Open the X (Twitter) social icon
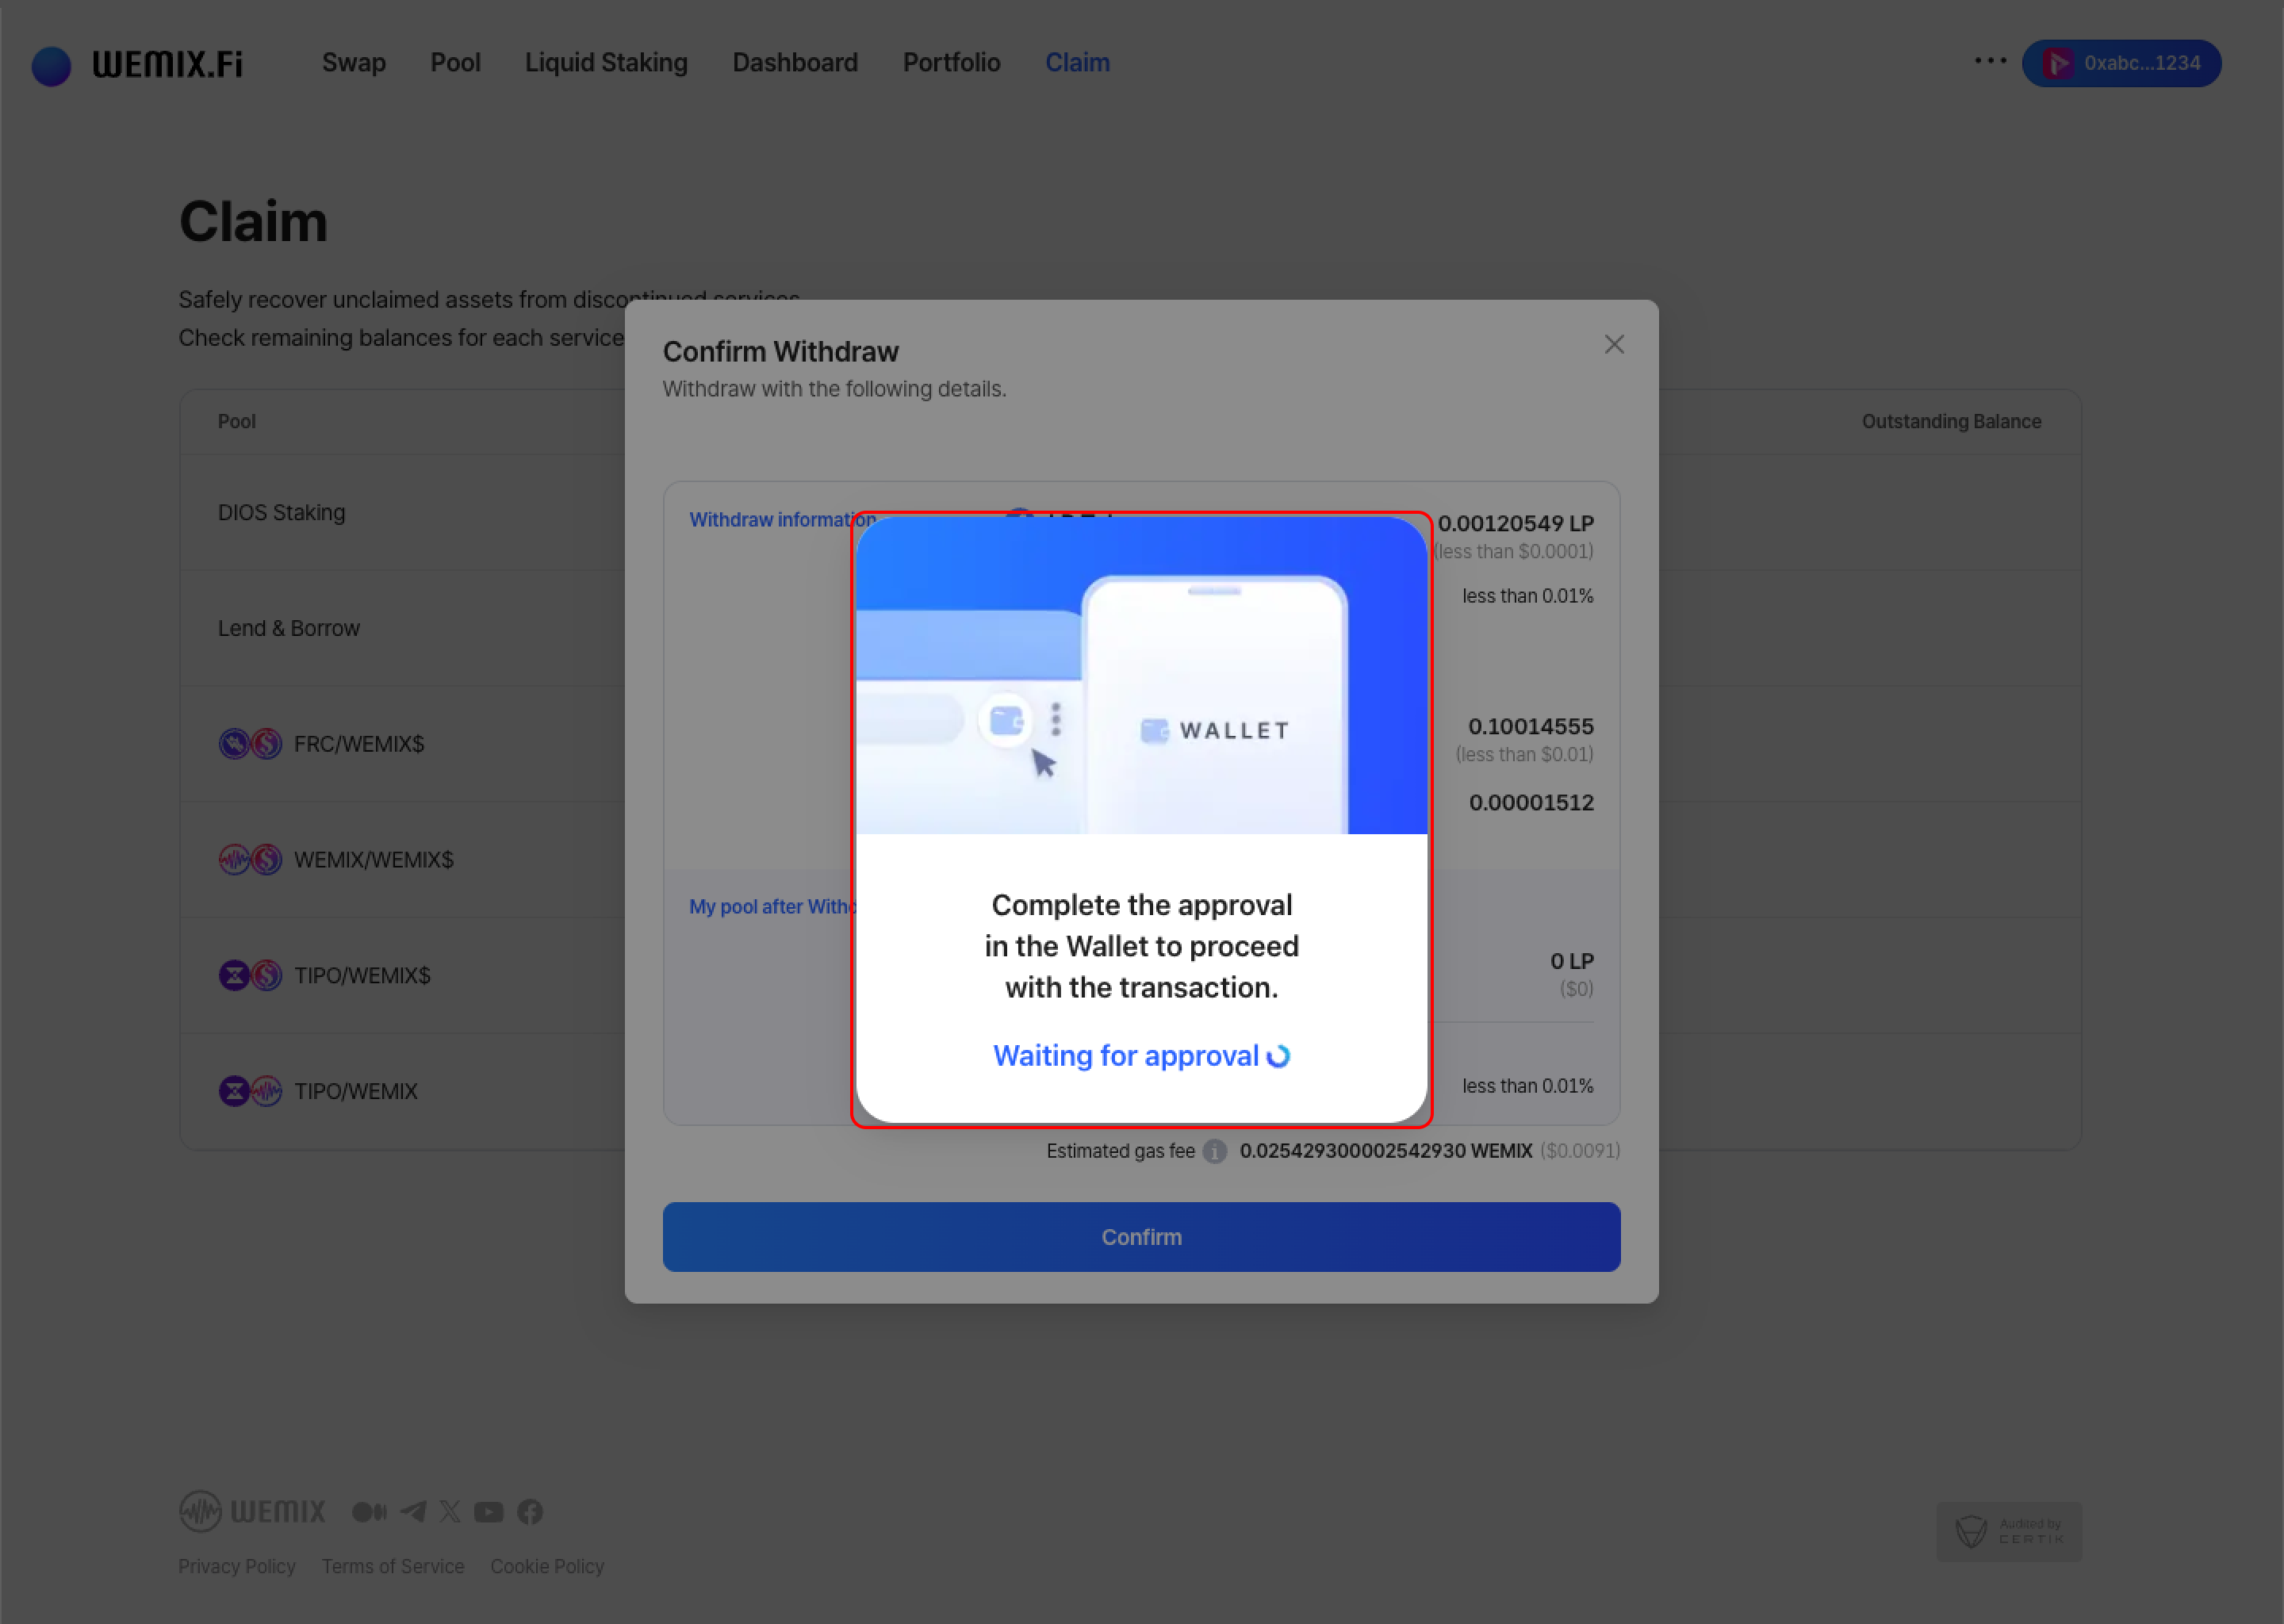2284x1624 pixels. 450,1511
